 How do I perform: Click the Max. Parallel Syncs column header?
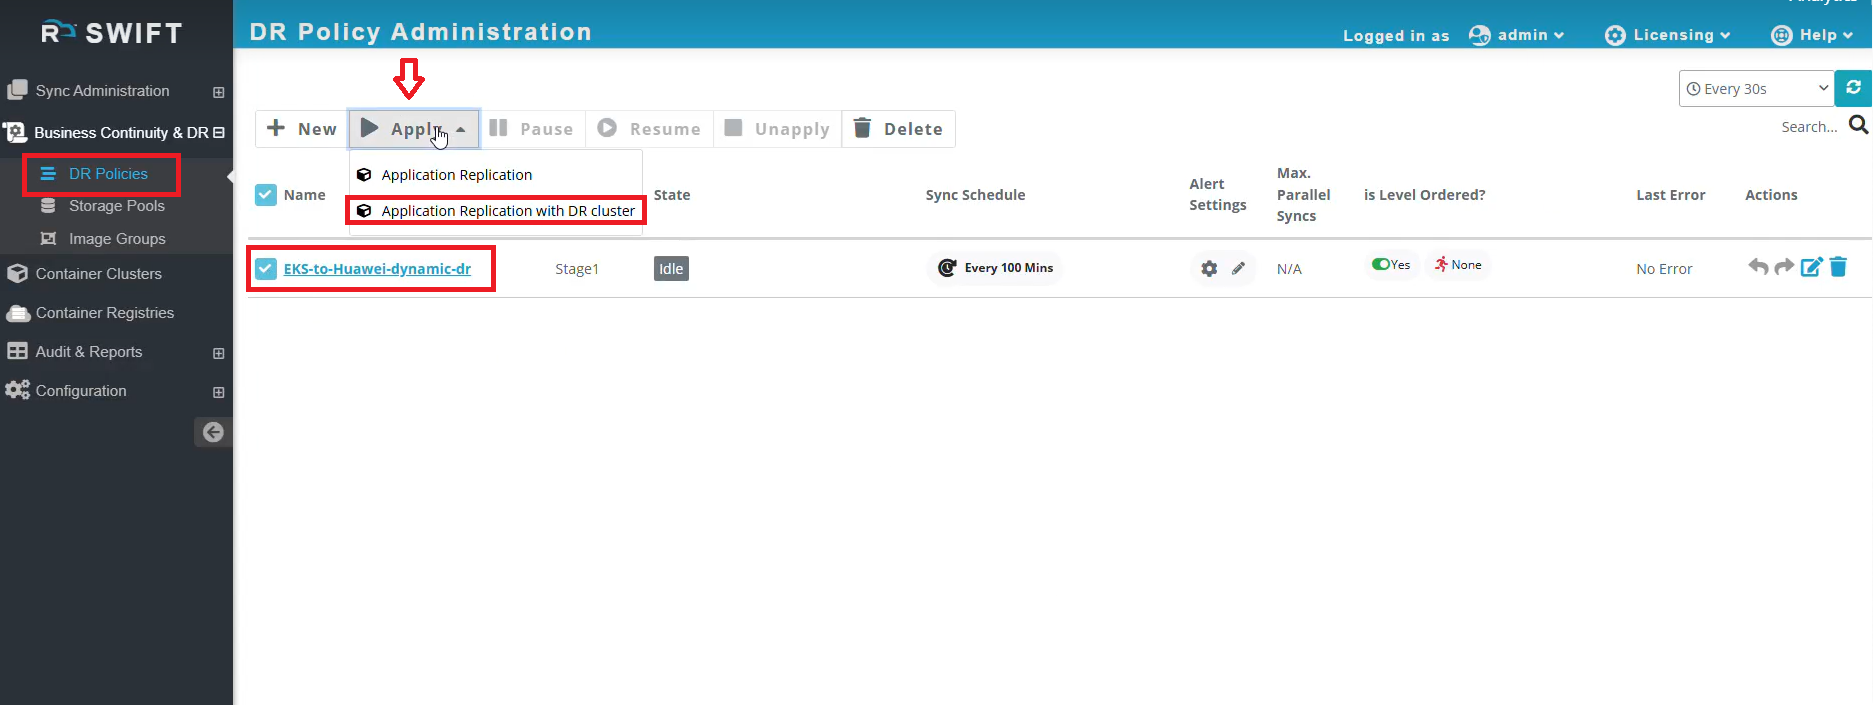tap(1304, 194)
